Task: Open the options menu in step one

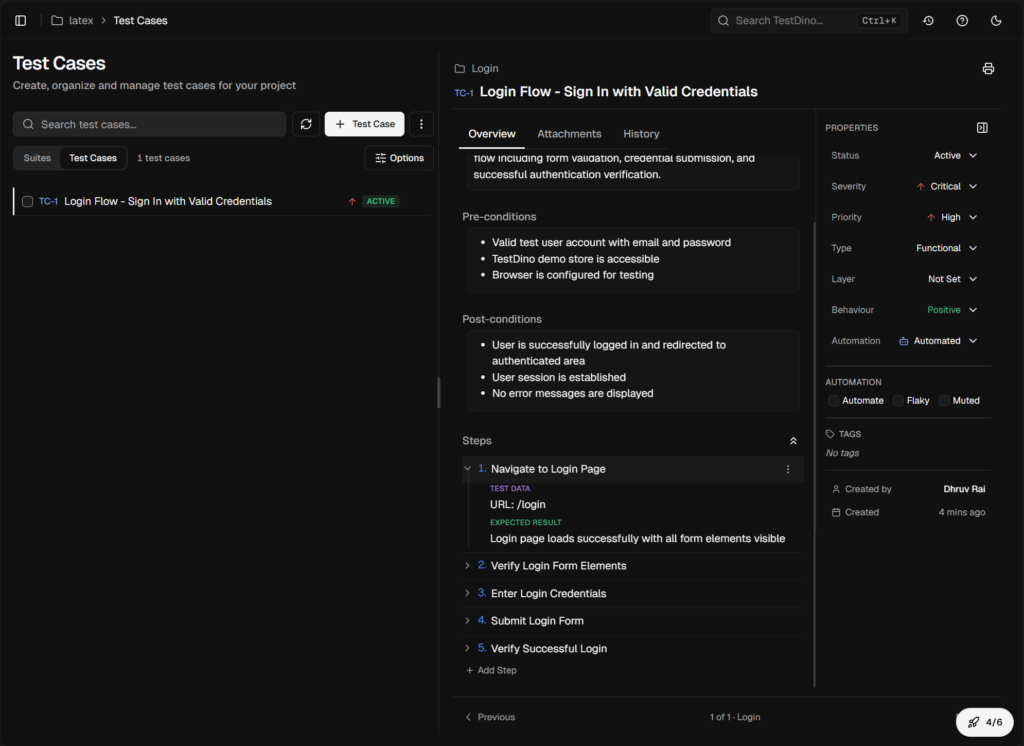Action: click(787, 469)
